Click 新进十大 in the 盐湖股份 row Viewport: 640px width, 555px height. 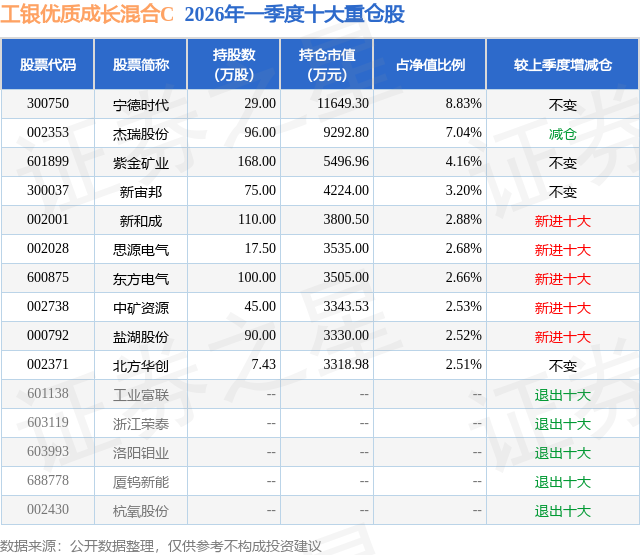(x=563, y=337)
